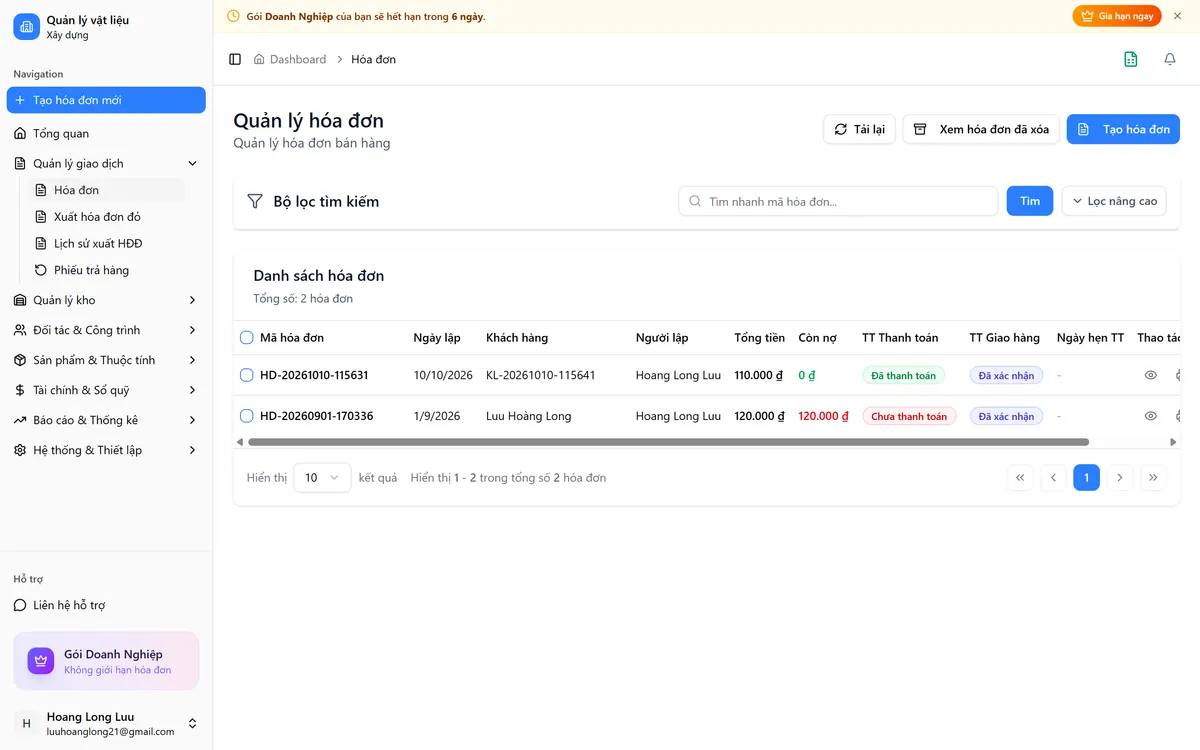Screen dimensions: 1200x750
Task: Click the Dashboard breadcrumb link
Action: [x=298, y=59]
